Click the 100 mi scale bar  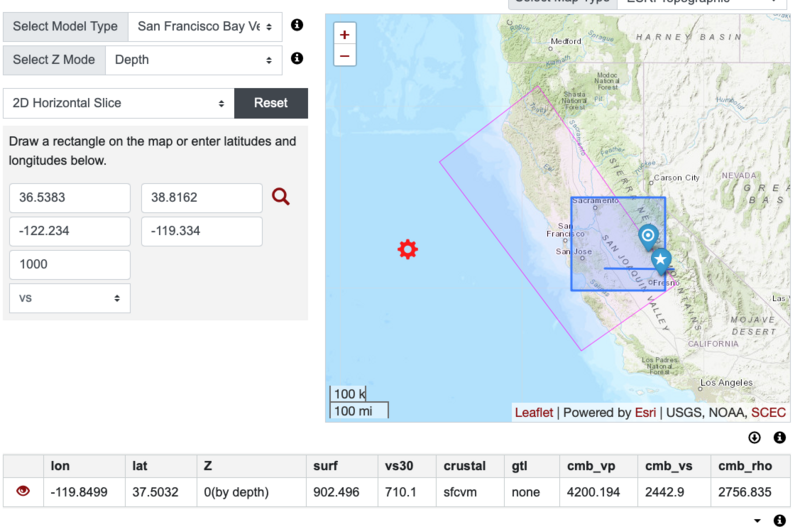click(359, 410)
